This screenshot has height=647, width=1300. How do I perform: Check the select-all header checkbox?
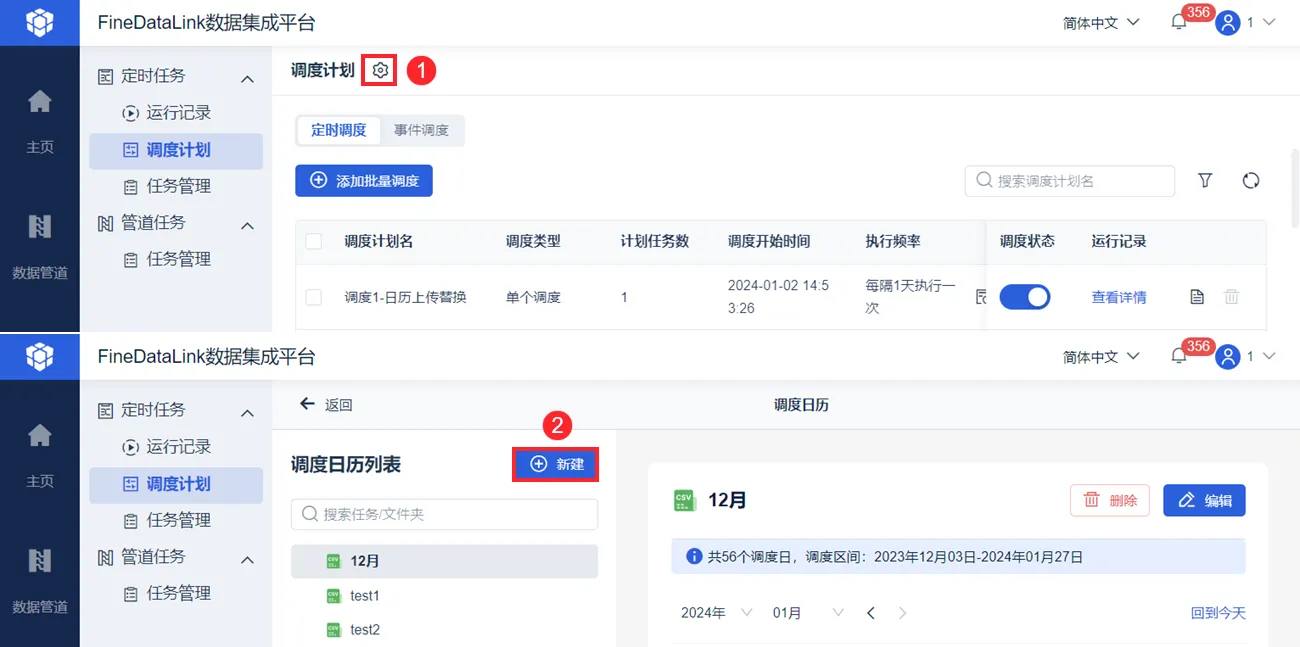[x=314, y=241]
